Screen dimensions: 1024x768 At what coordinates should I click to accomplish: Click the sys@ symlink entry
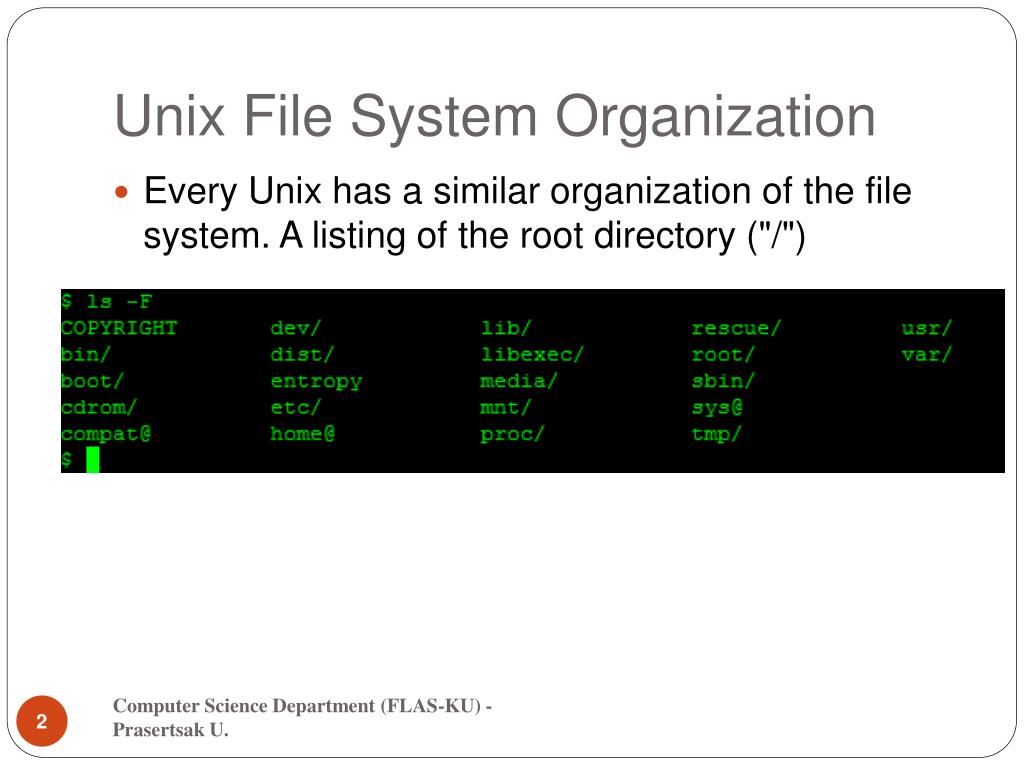(717, 408)
